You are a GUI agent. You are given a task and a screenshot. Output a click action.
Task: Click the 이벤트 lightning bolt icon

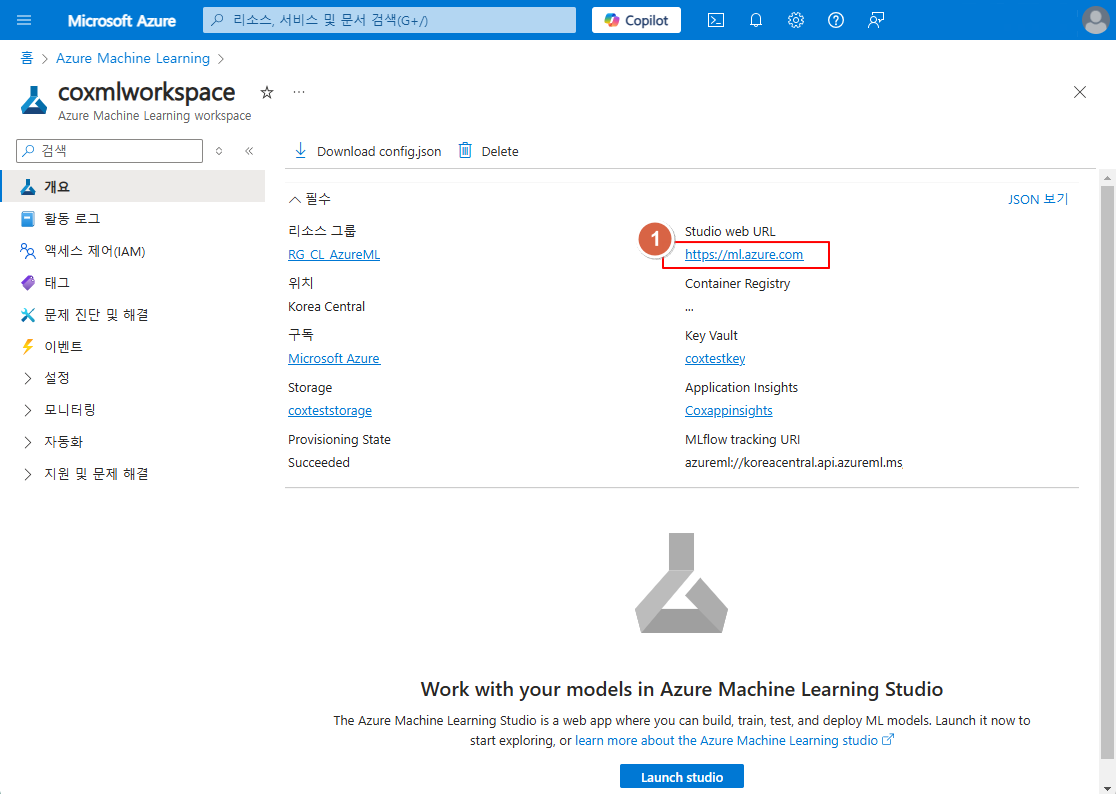(x=28, y=346)
